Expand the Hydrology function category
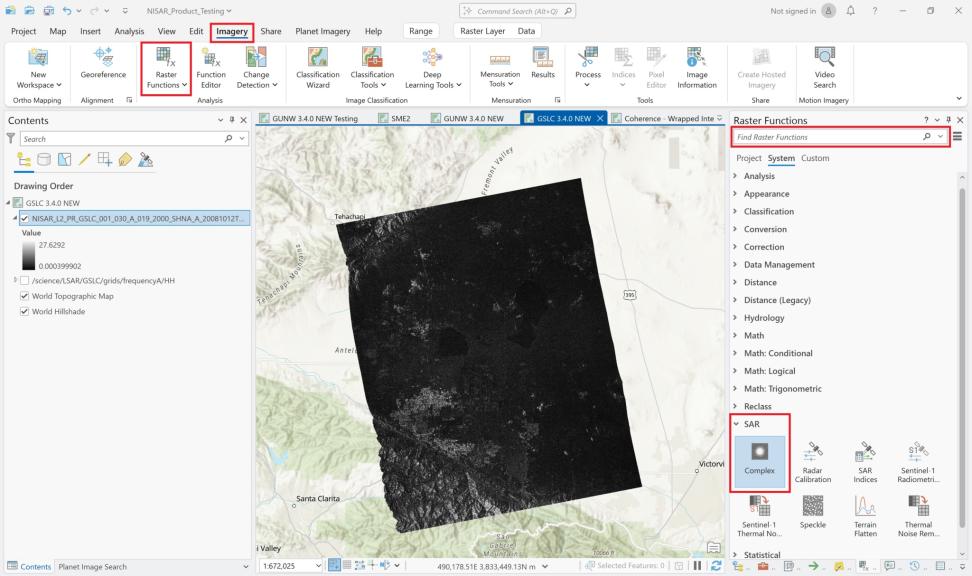Viewport: 972px width, 576px height. [x=736, y=317]
